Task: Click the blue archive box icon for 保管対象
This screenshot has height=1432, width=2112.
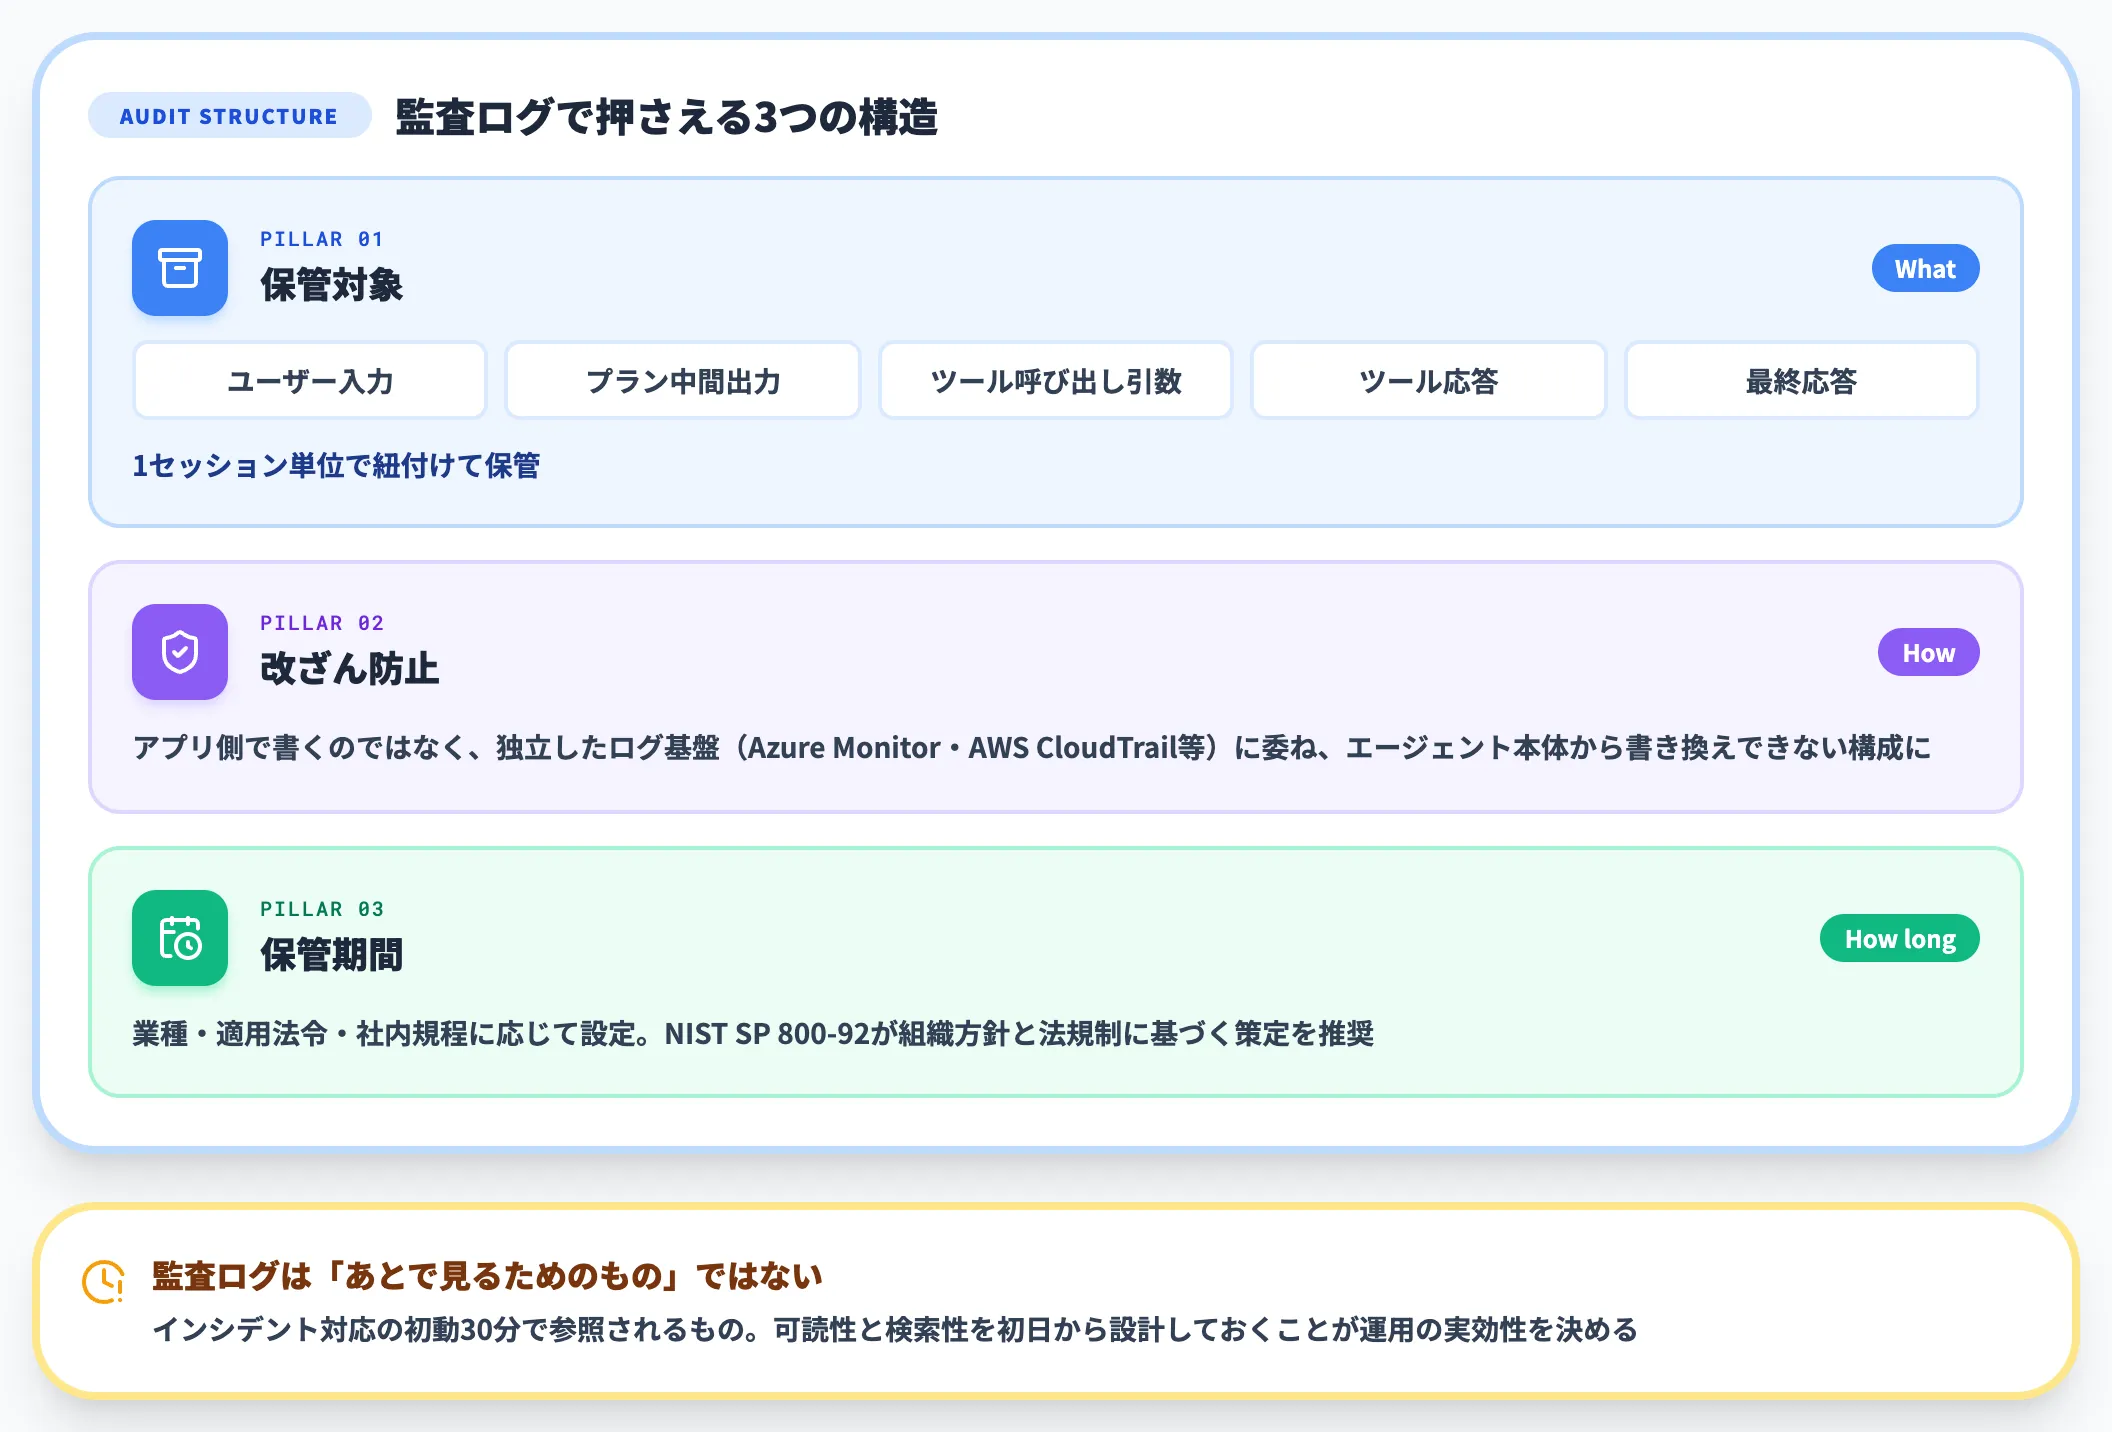Action: click(180, 268)
